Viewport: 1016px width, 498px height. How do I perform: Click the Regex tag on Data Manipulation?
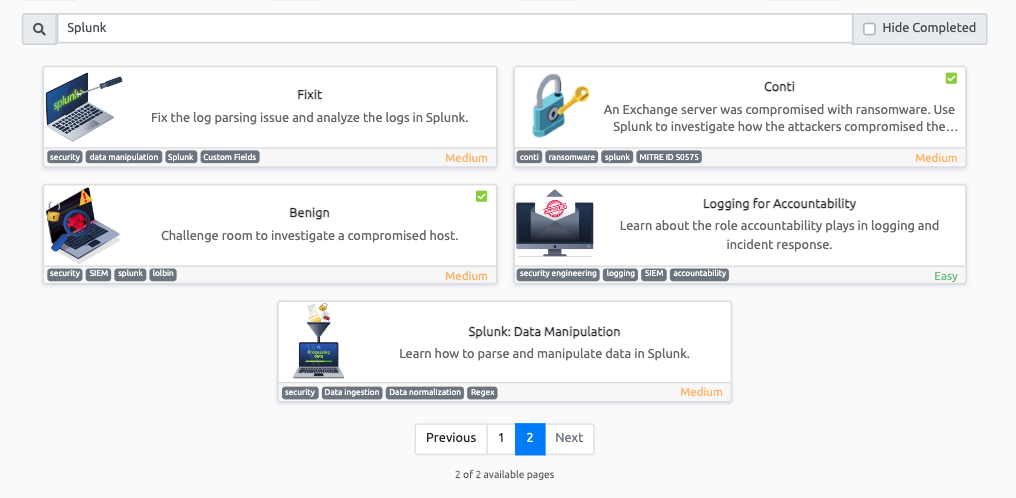point(482,393)
